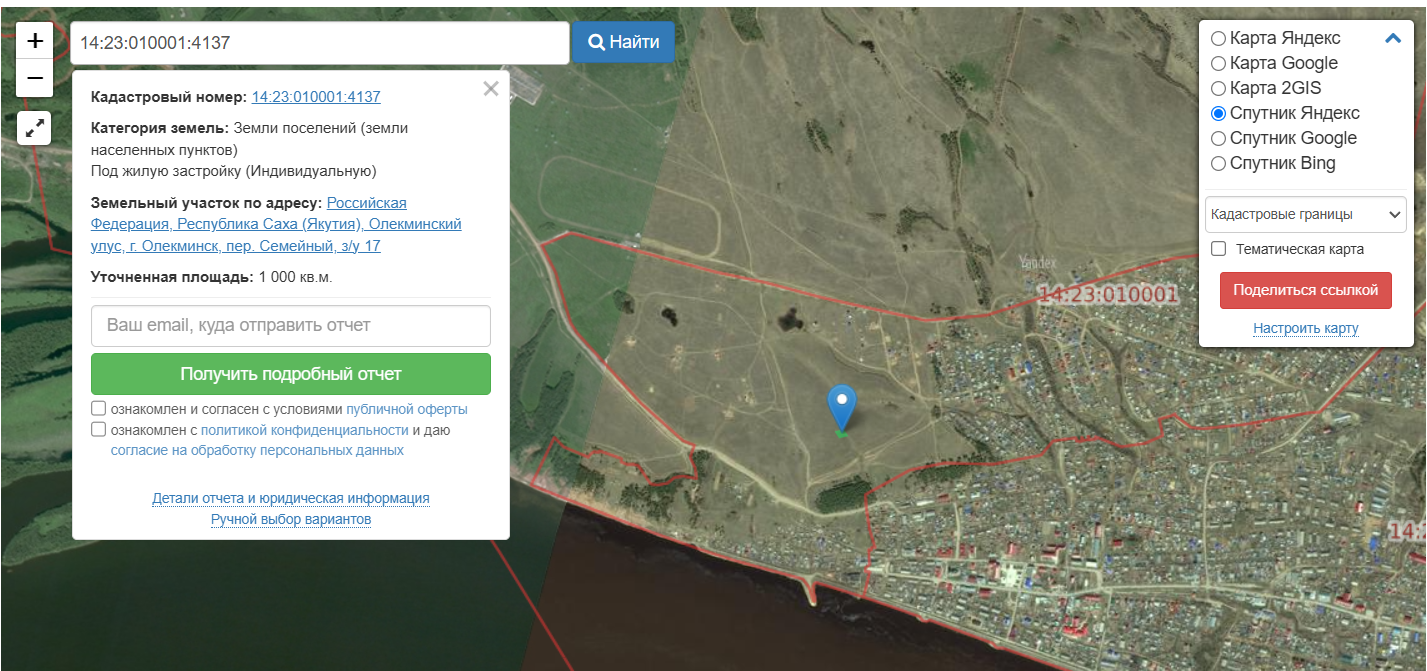Collapse the map layers panel chevron

(x=1393, y=39)
